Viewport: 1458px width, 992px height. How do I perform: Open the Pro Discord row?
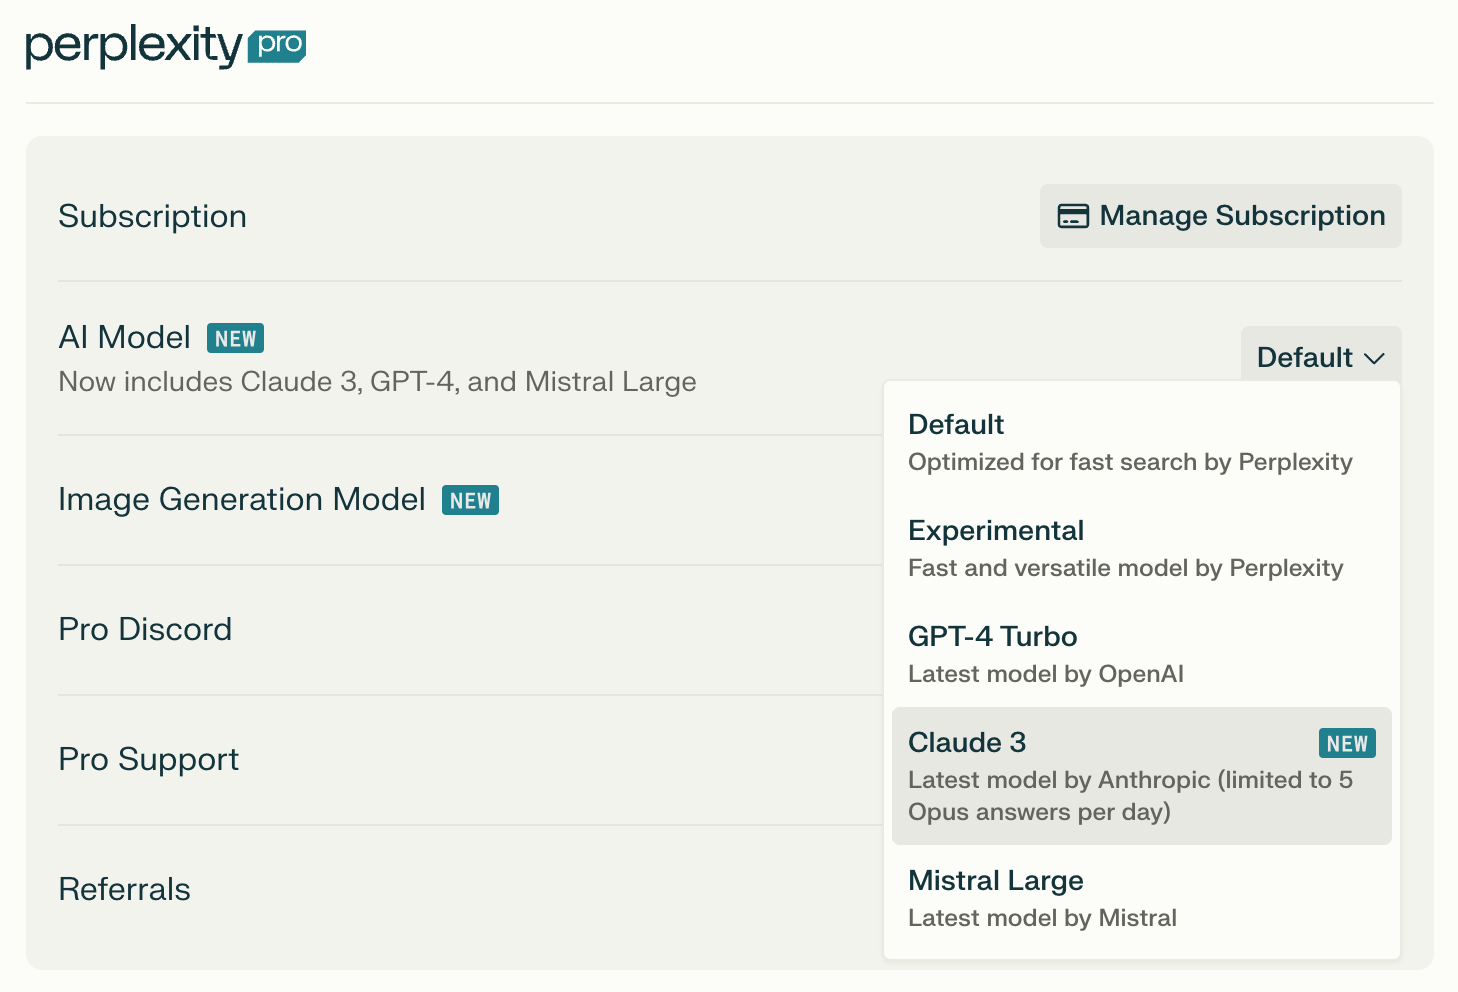point(145,629)
